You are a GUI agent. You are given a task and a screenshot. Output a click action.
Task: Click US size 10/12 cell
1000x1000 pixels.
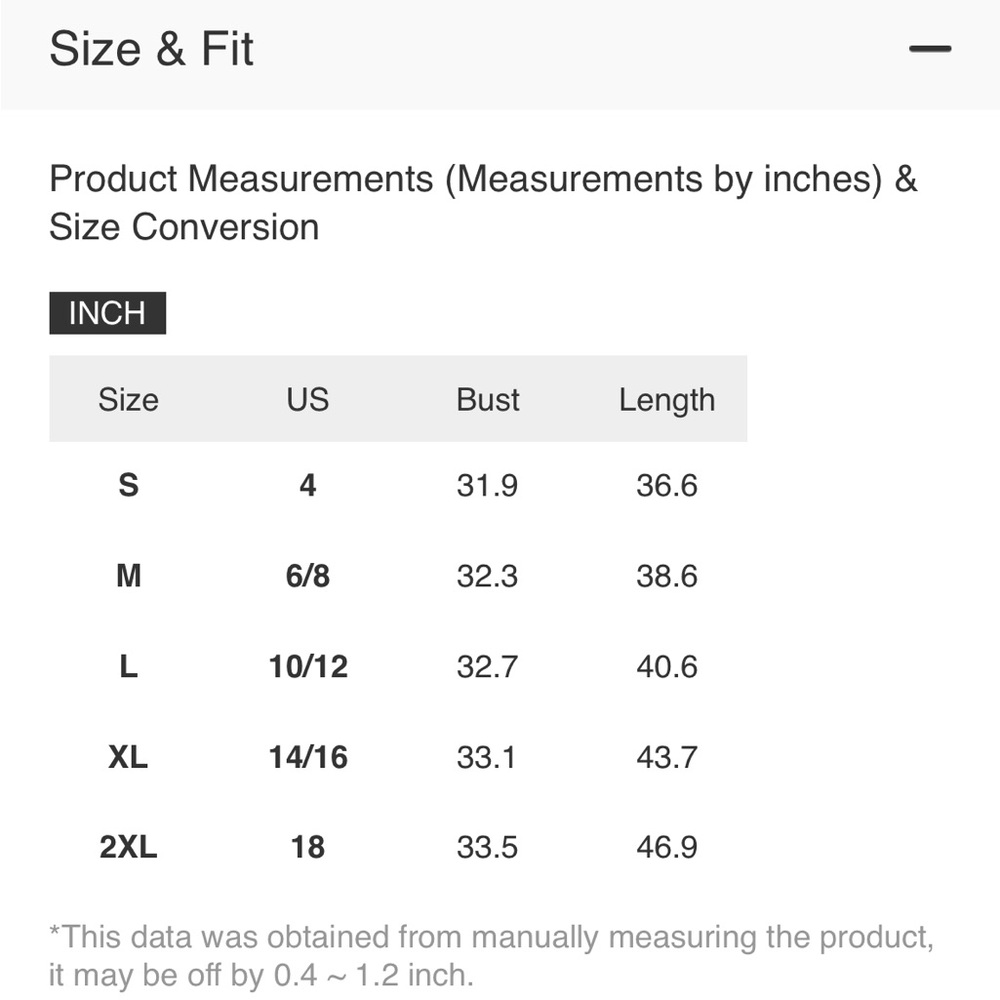pos(308,666)
